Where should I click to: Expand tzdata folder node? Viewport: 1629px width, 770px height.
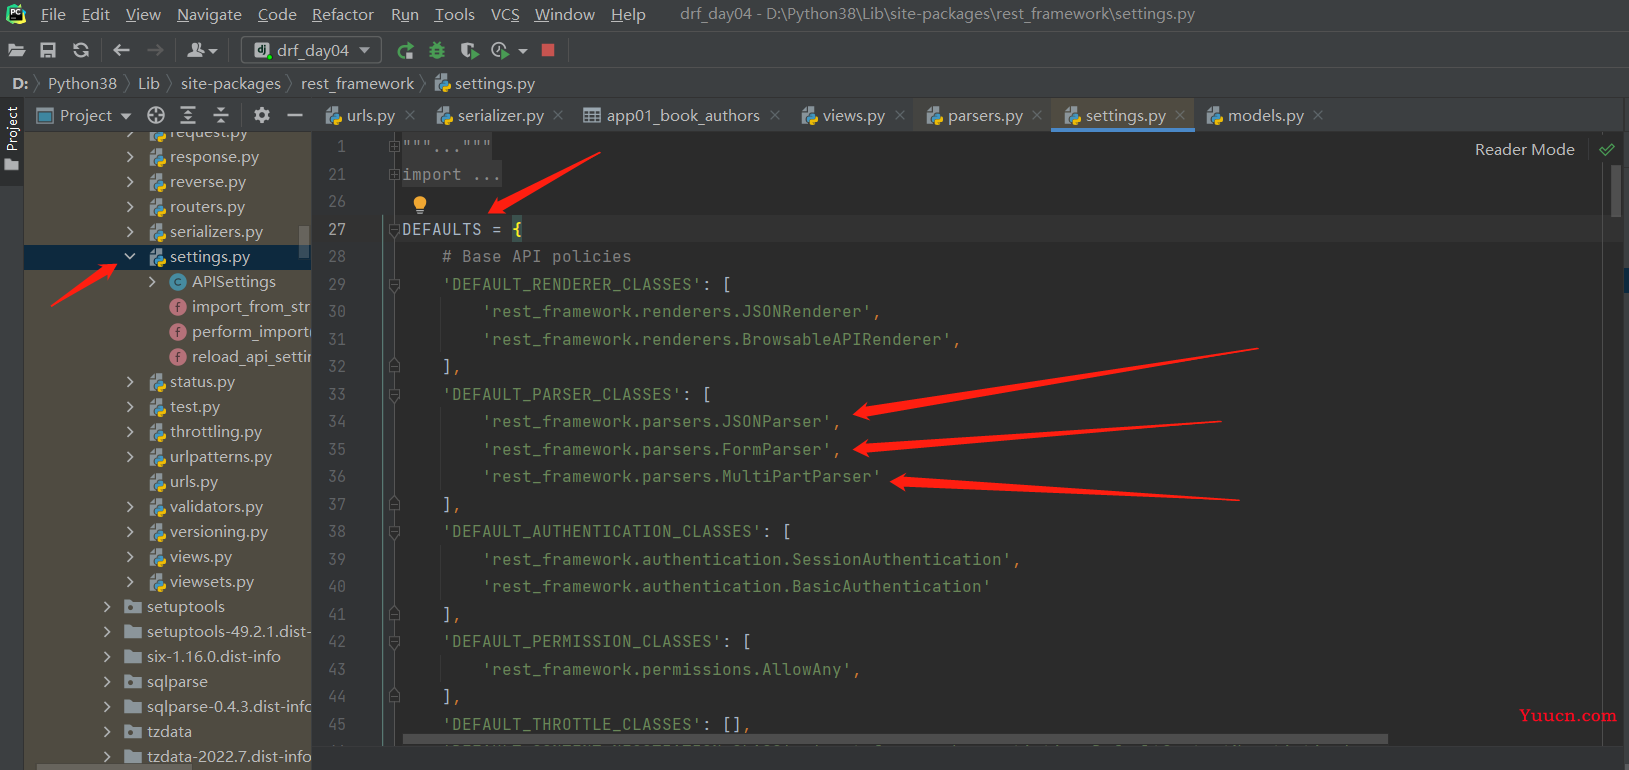point(107,732)
